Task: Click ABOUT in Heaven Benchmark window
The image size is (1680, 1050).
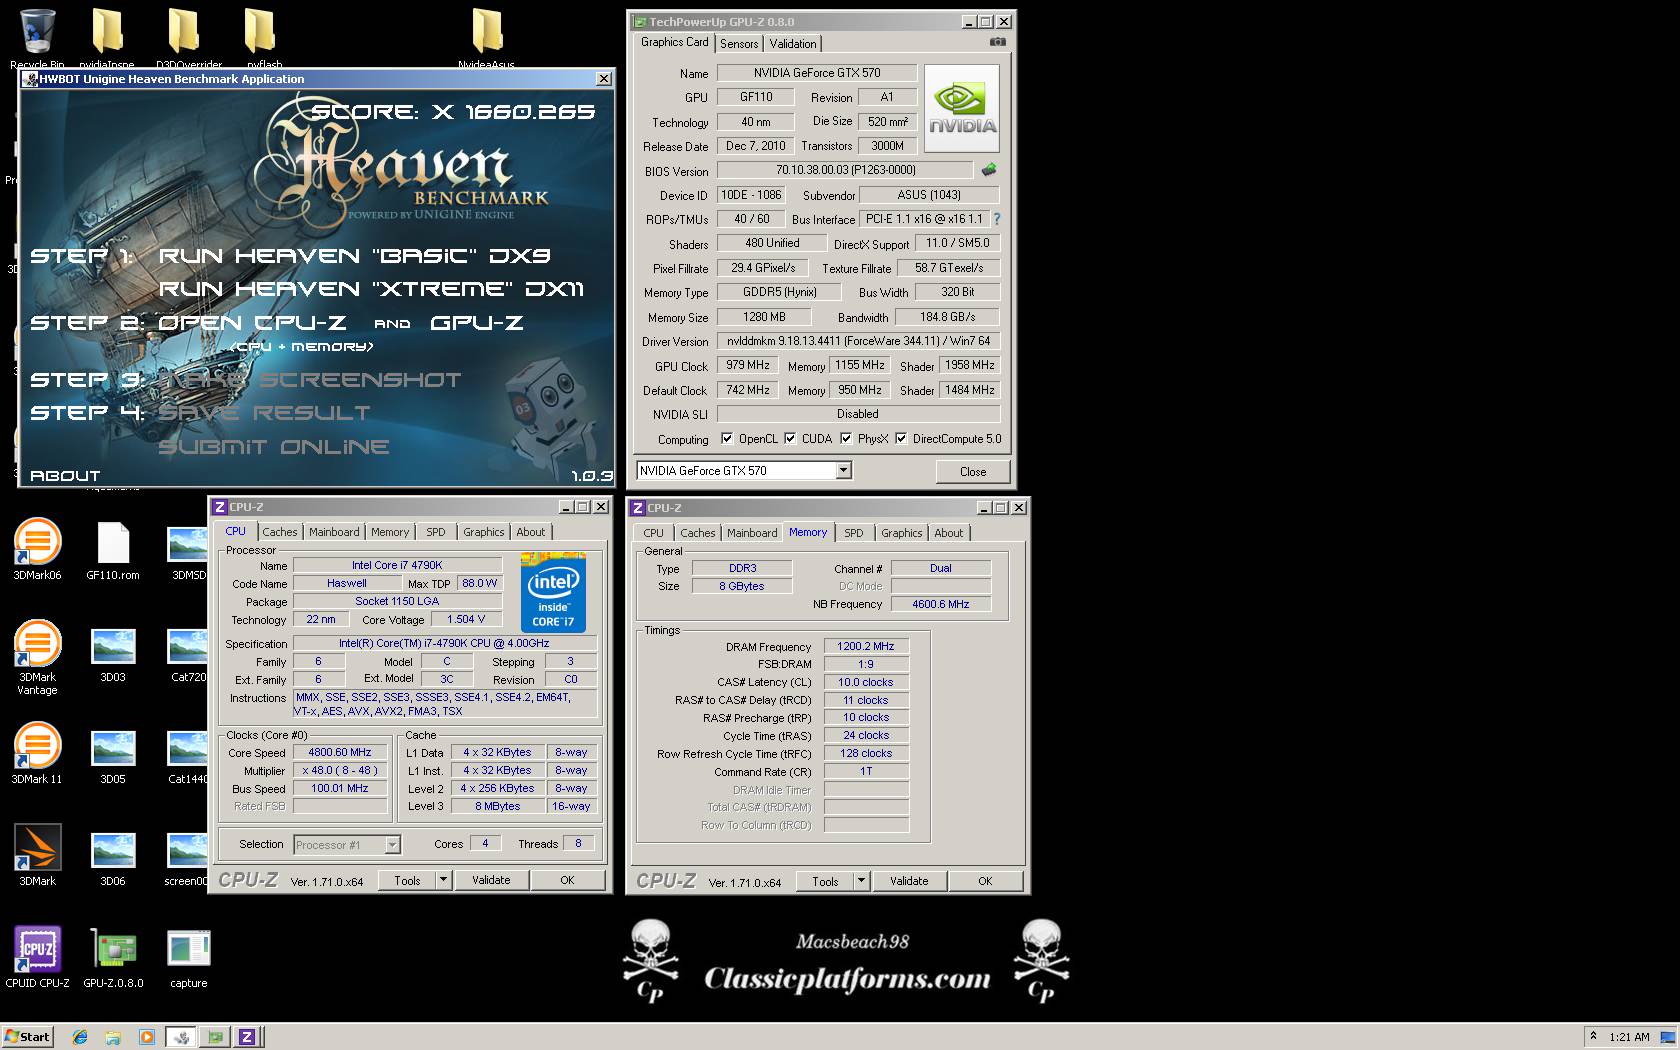Action: pyautogui.click(x=65, y=476)
